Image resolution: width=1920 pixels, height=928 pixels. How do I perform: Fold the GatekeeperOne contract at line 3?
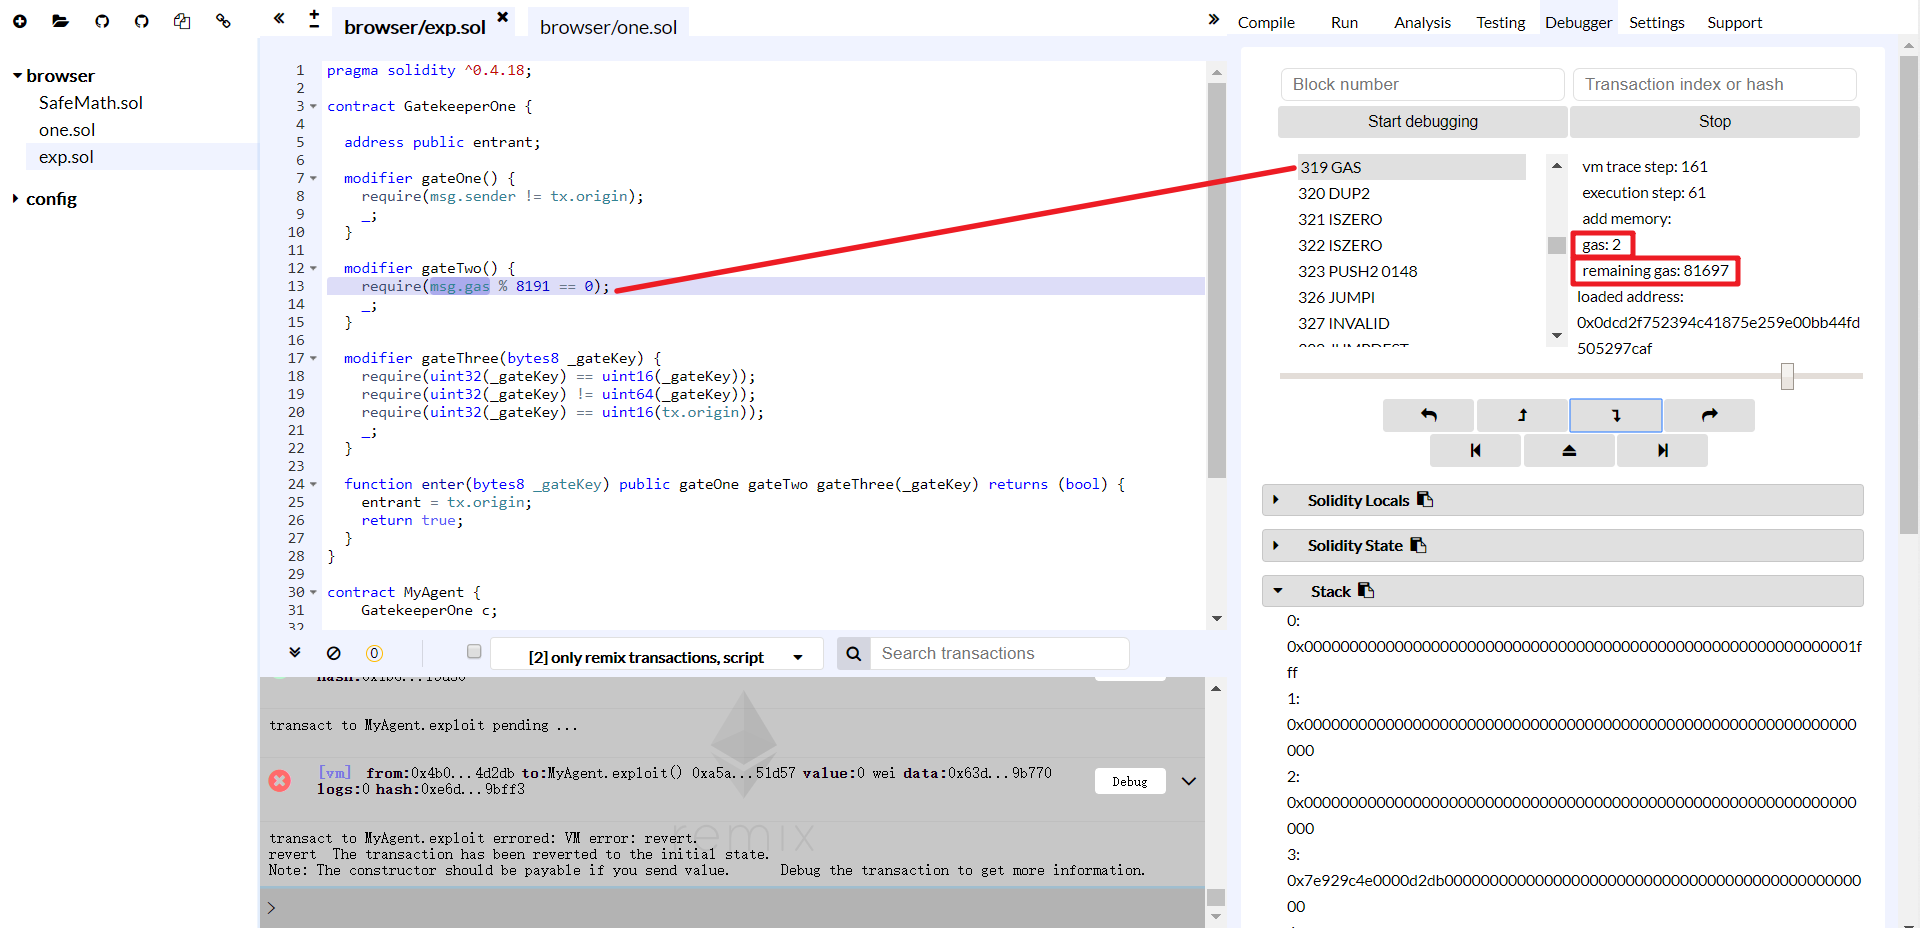coord(313,106)
